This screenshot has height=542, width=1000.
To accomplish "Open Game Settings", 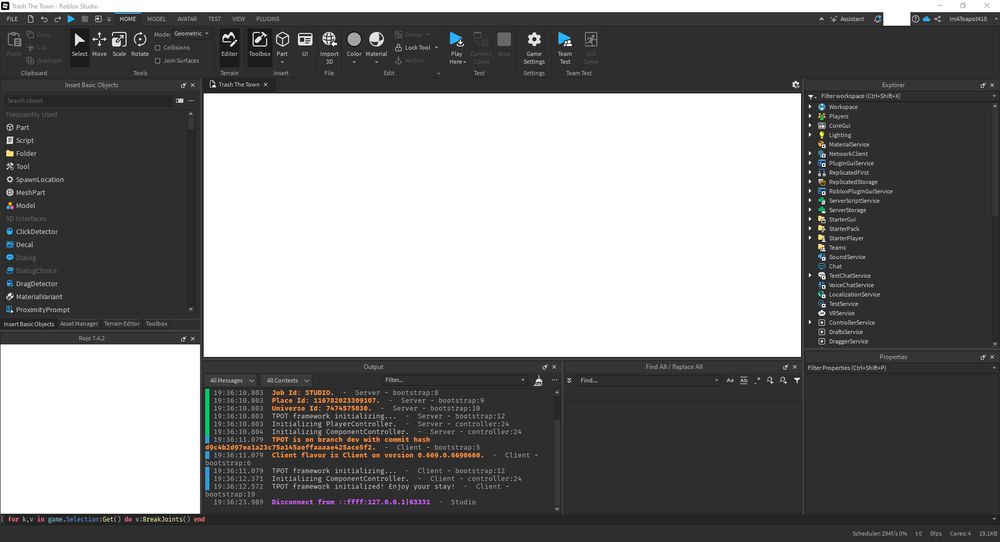I will click(x=534, y=47).
